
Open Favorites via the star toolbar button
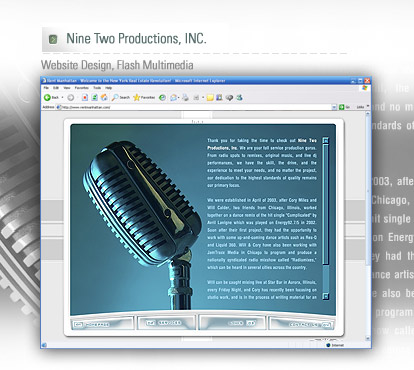pyautogui.click(x=144, y=97)
